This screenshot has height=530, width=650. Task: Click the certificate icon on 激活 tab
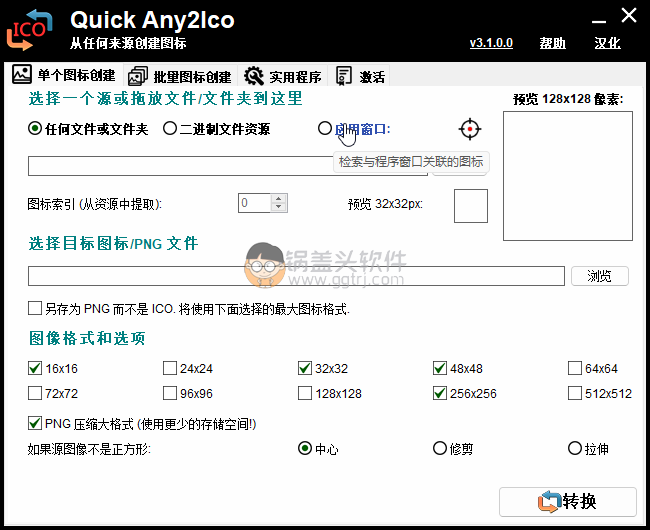[x=344, y=76]
